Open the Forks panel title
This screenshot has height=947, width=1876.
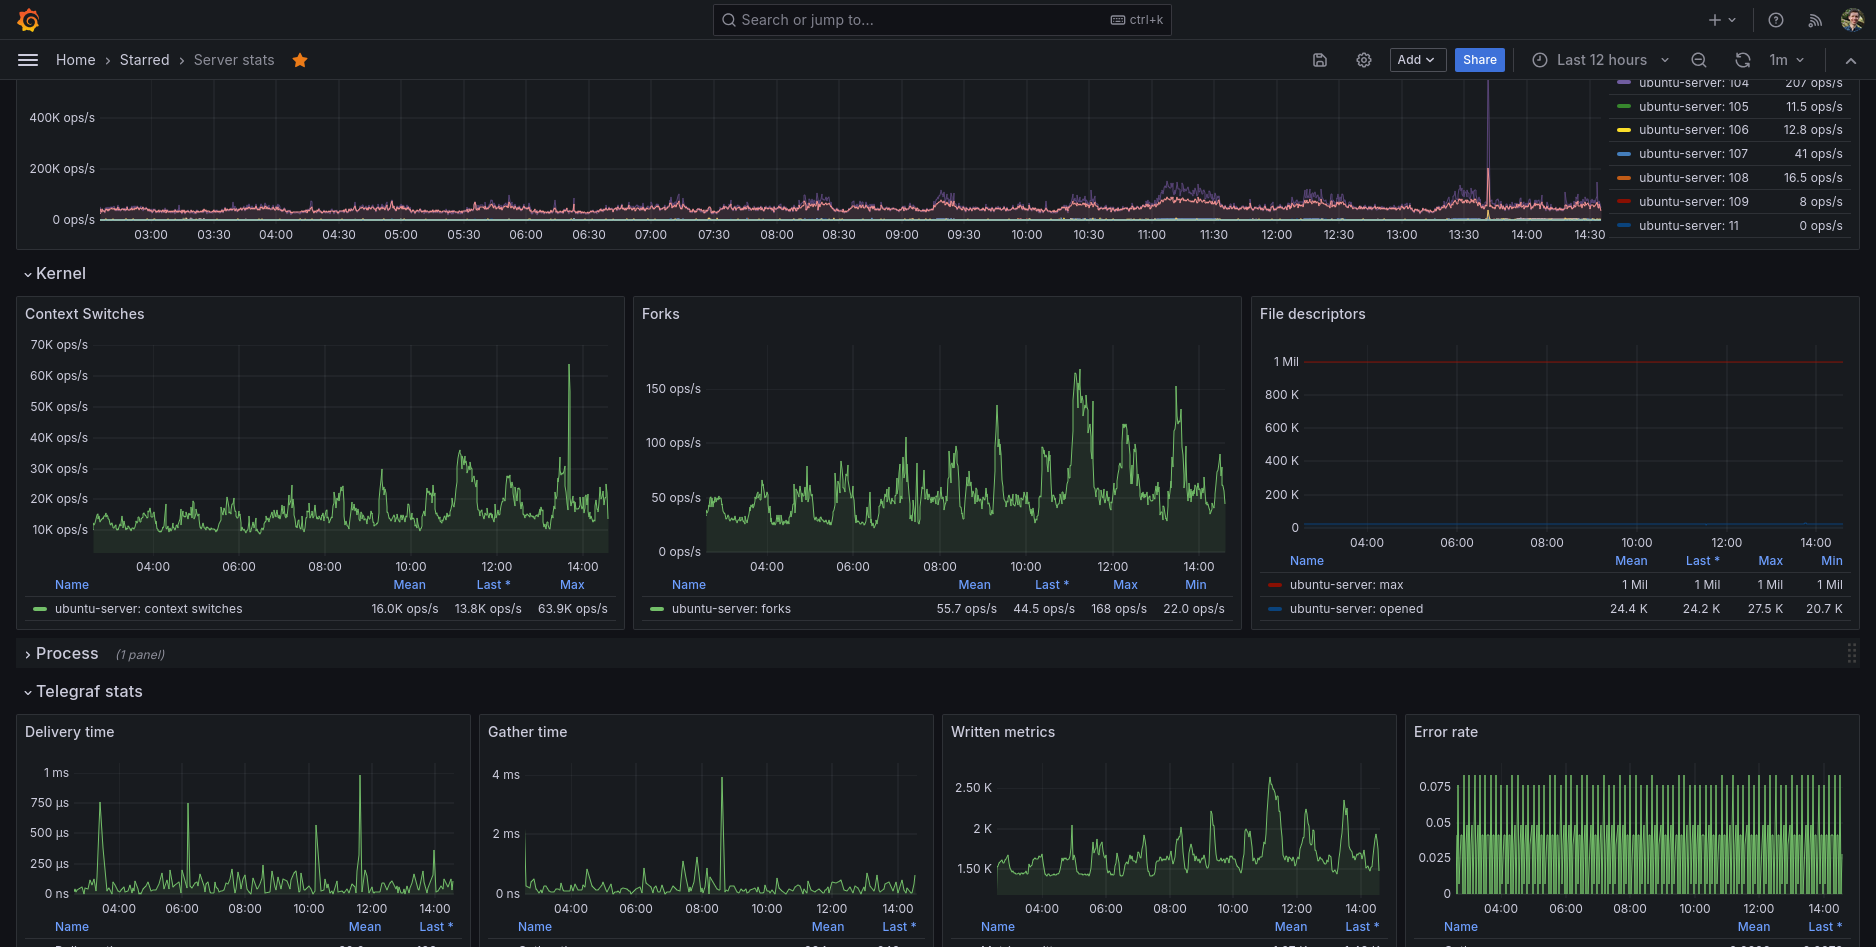click(661, 314)
